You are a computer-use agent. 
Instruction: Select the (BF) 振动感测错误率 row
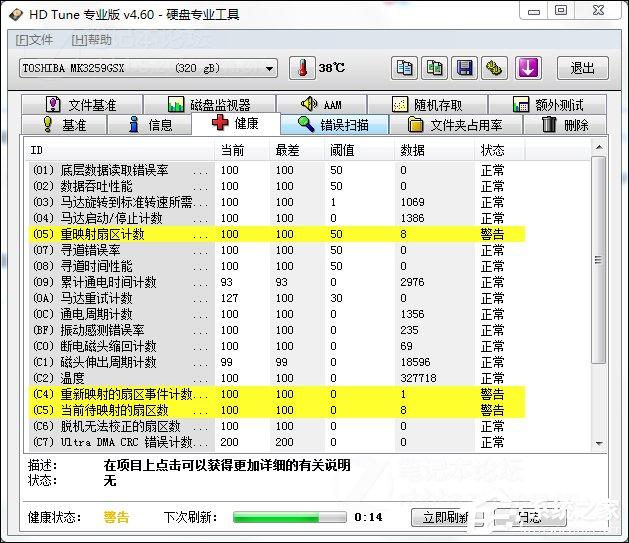point(277,330)
